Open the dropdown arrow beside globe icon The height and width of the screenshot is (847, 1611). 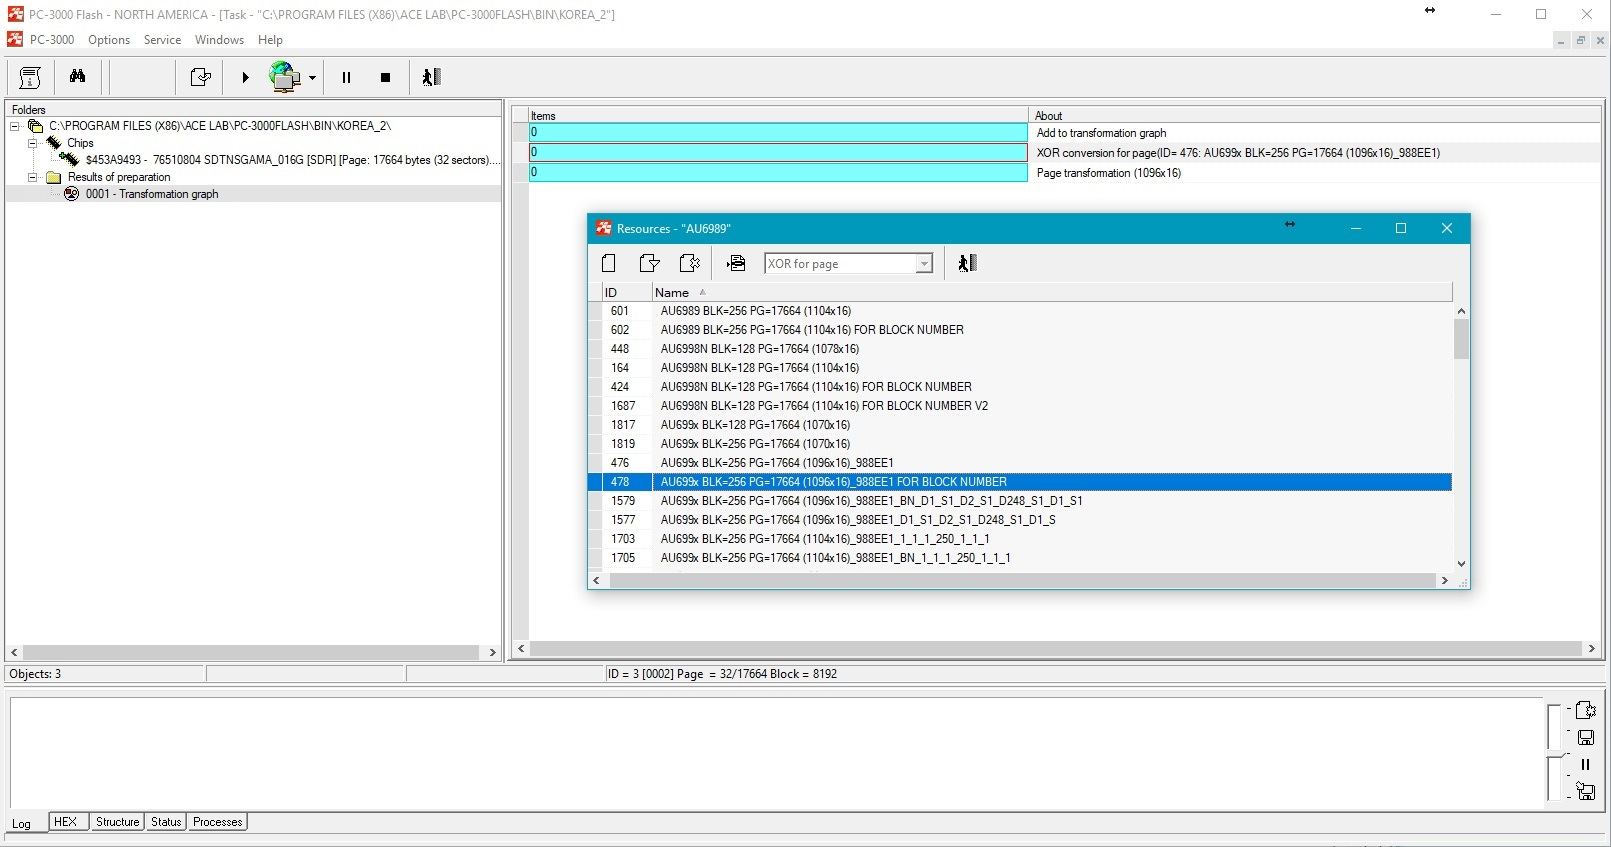click(312, 77)
